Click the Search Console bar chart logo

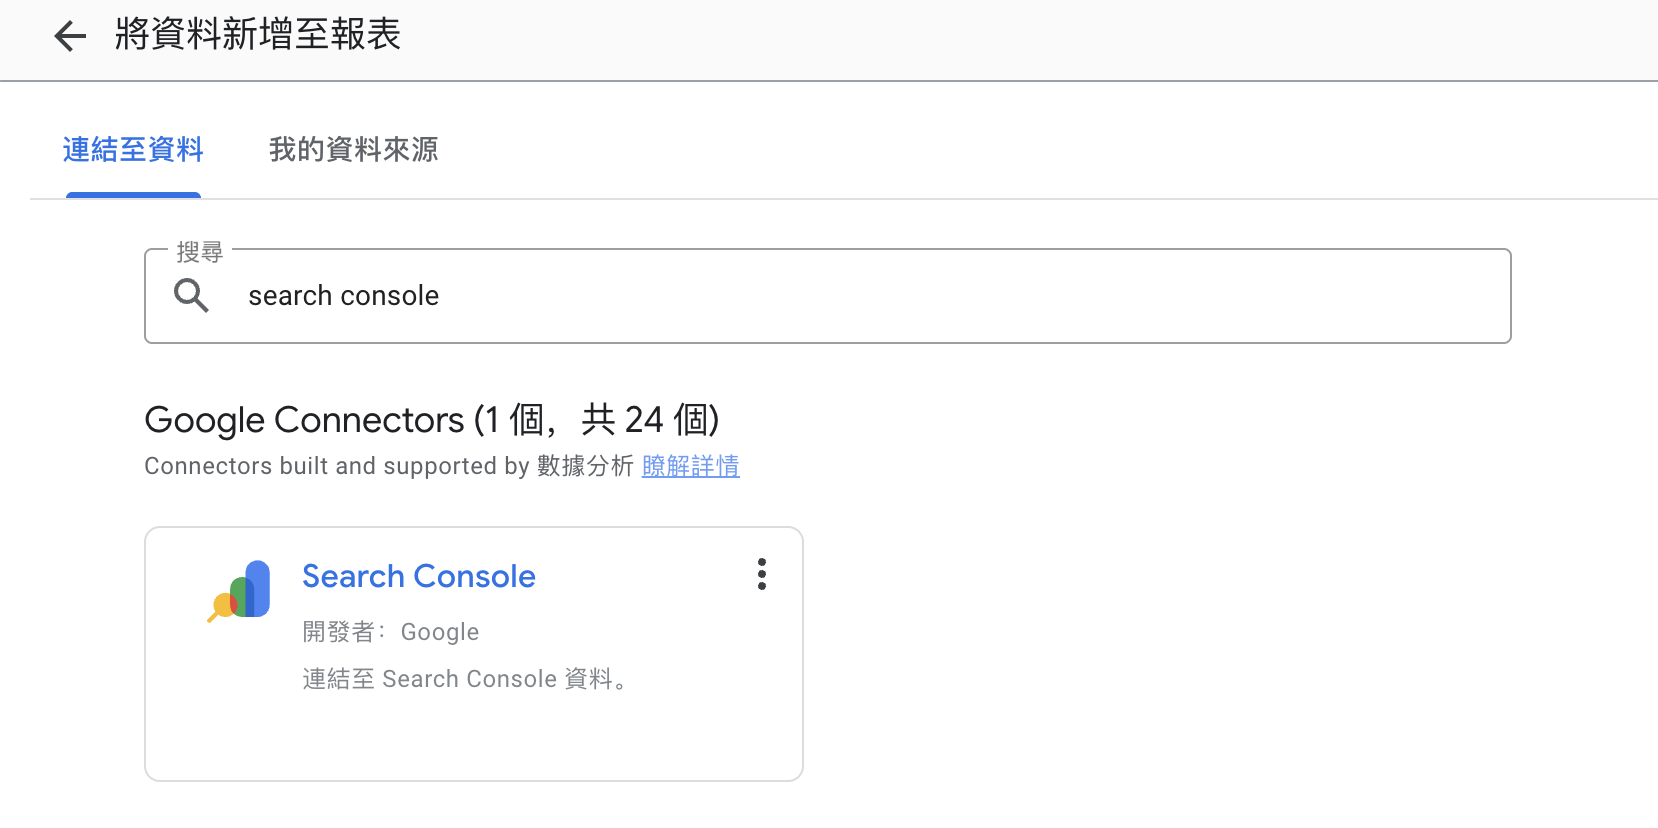(x=240, y=590)
